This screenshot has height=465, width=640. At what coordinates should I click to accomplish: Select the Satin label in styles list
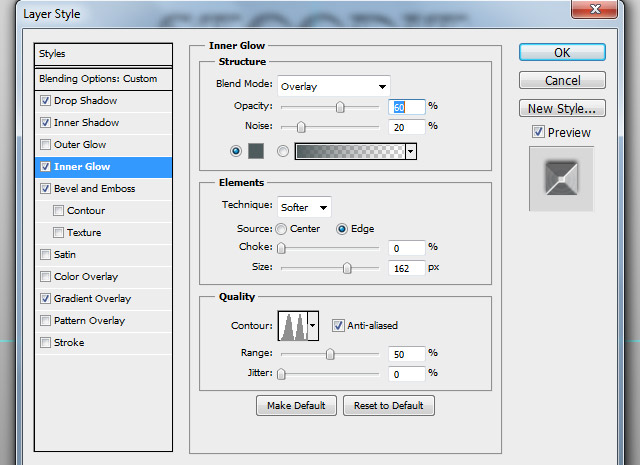65,255
